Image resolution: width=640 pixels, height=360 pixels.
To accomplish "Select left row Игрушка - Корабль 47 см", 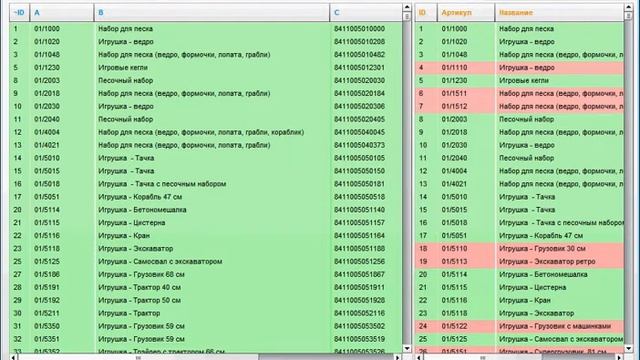I will (206, 197).
